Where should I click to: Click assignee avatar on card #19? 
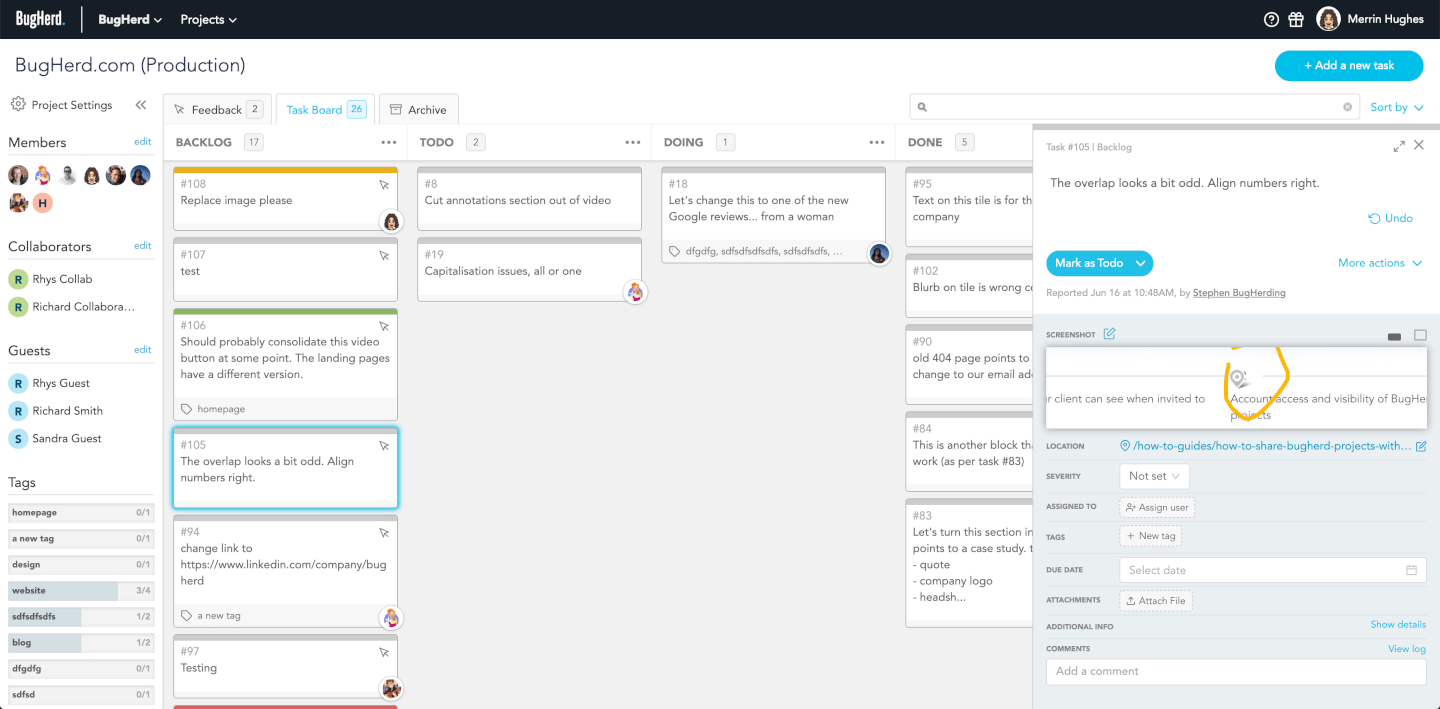(635, 292)
